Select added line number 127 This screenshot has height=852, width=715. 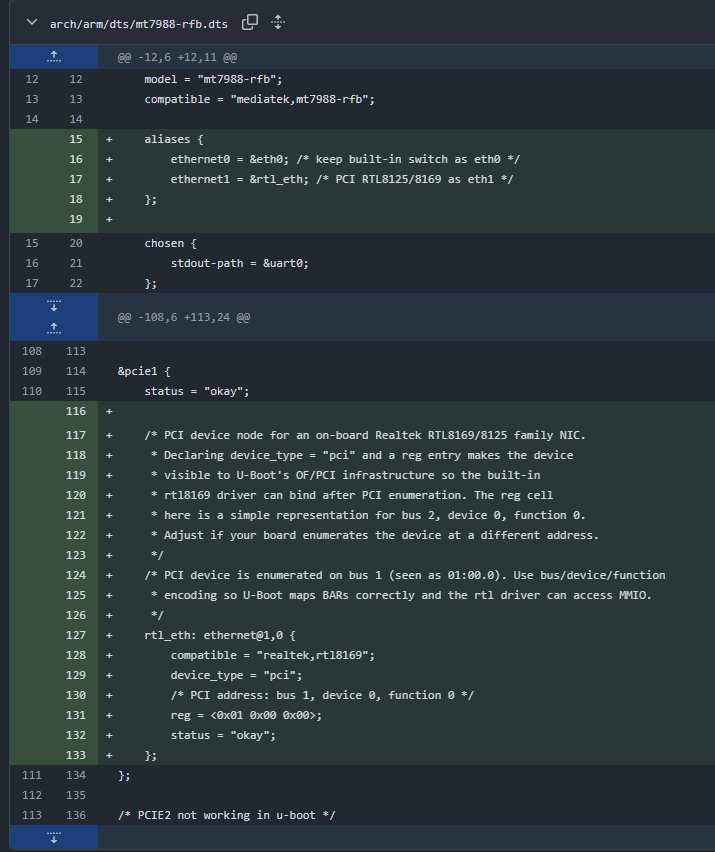(x=76, y=635)
